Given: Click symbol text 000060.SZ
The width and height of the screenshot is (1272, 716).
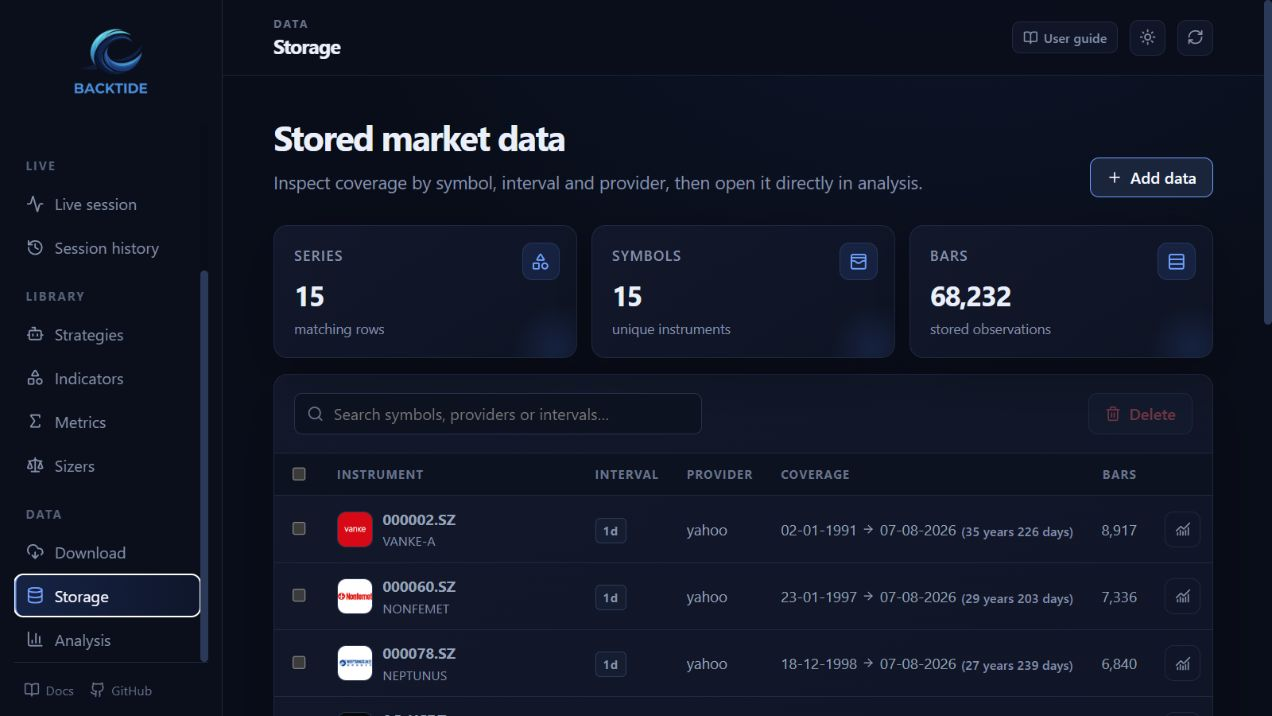Looking at the screenshot, I should pyautogui.click(x=419, y=587).
